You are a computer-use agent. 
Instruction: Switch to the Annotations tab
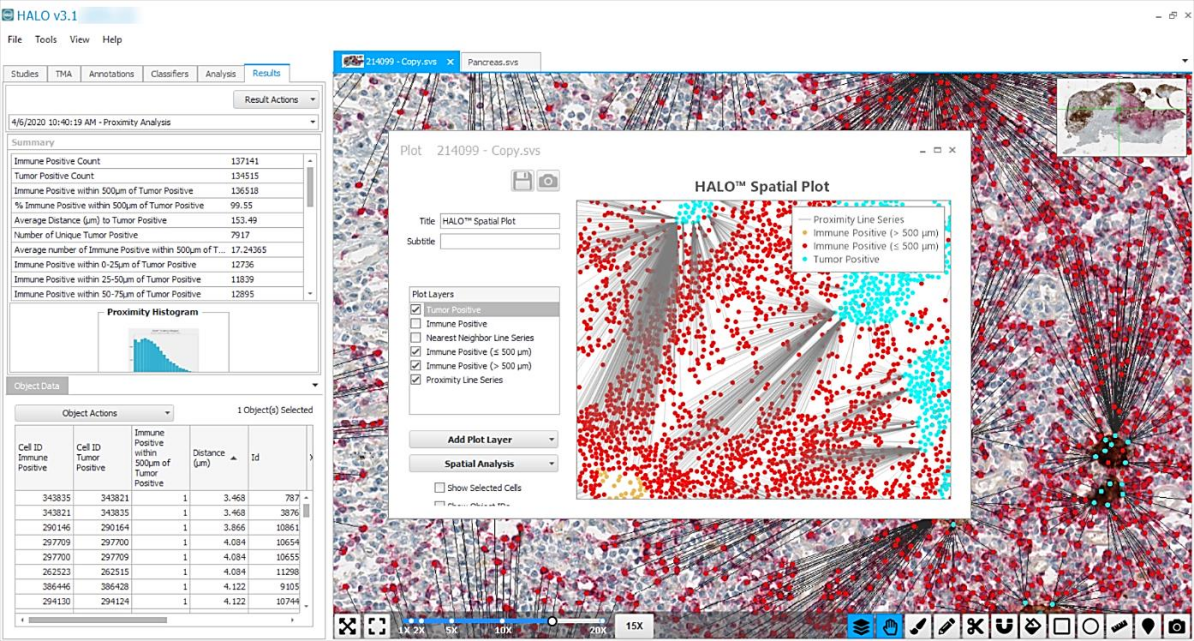click(111, 74)
